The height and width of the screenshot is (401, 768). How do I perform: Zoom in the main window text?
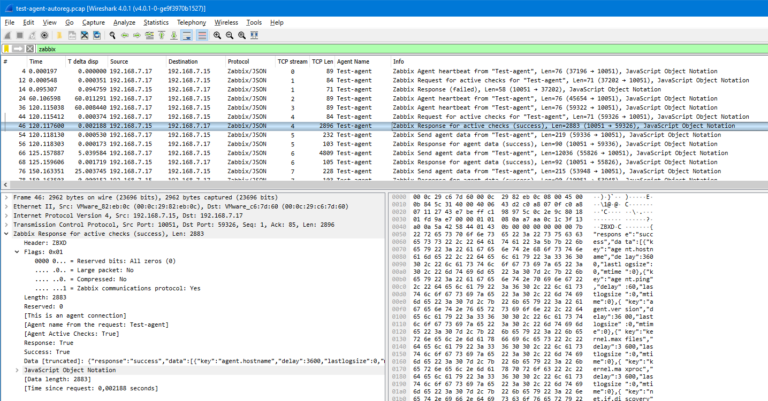[217, 35]
